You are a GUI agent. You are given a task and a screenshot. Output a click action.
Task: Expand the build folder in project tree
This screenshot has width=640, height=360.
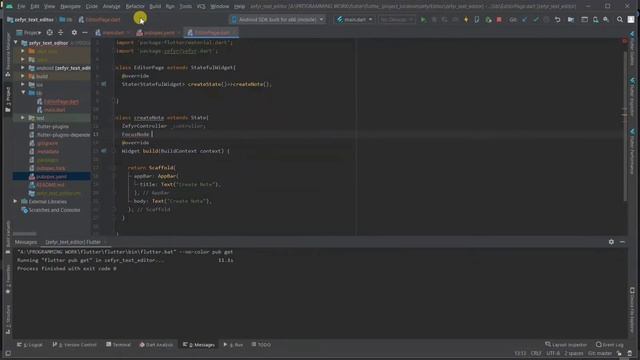point(23,76)
